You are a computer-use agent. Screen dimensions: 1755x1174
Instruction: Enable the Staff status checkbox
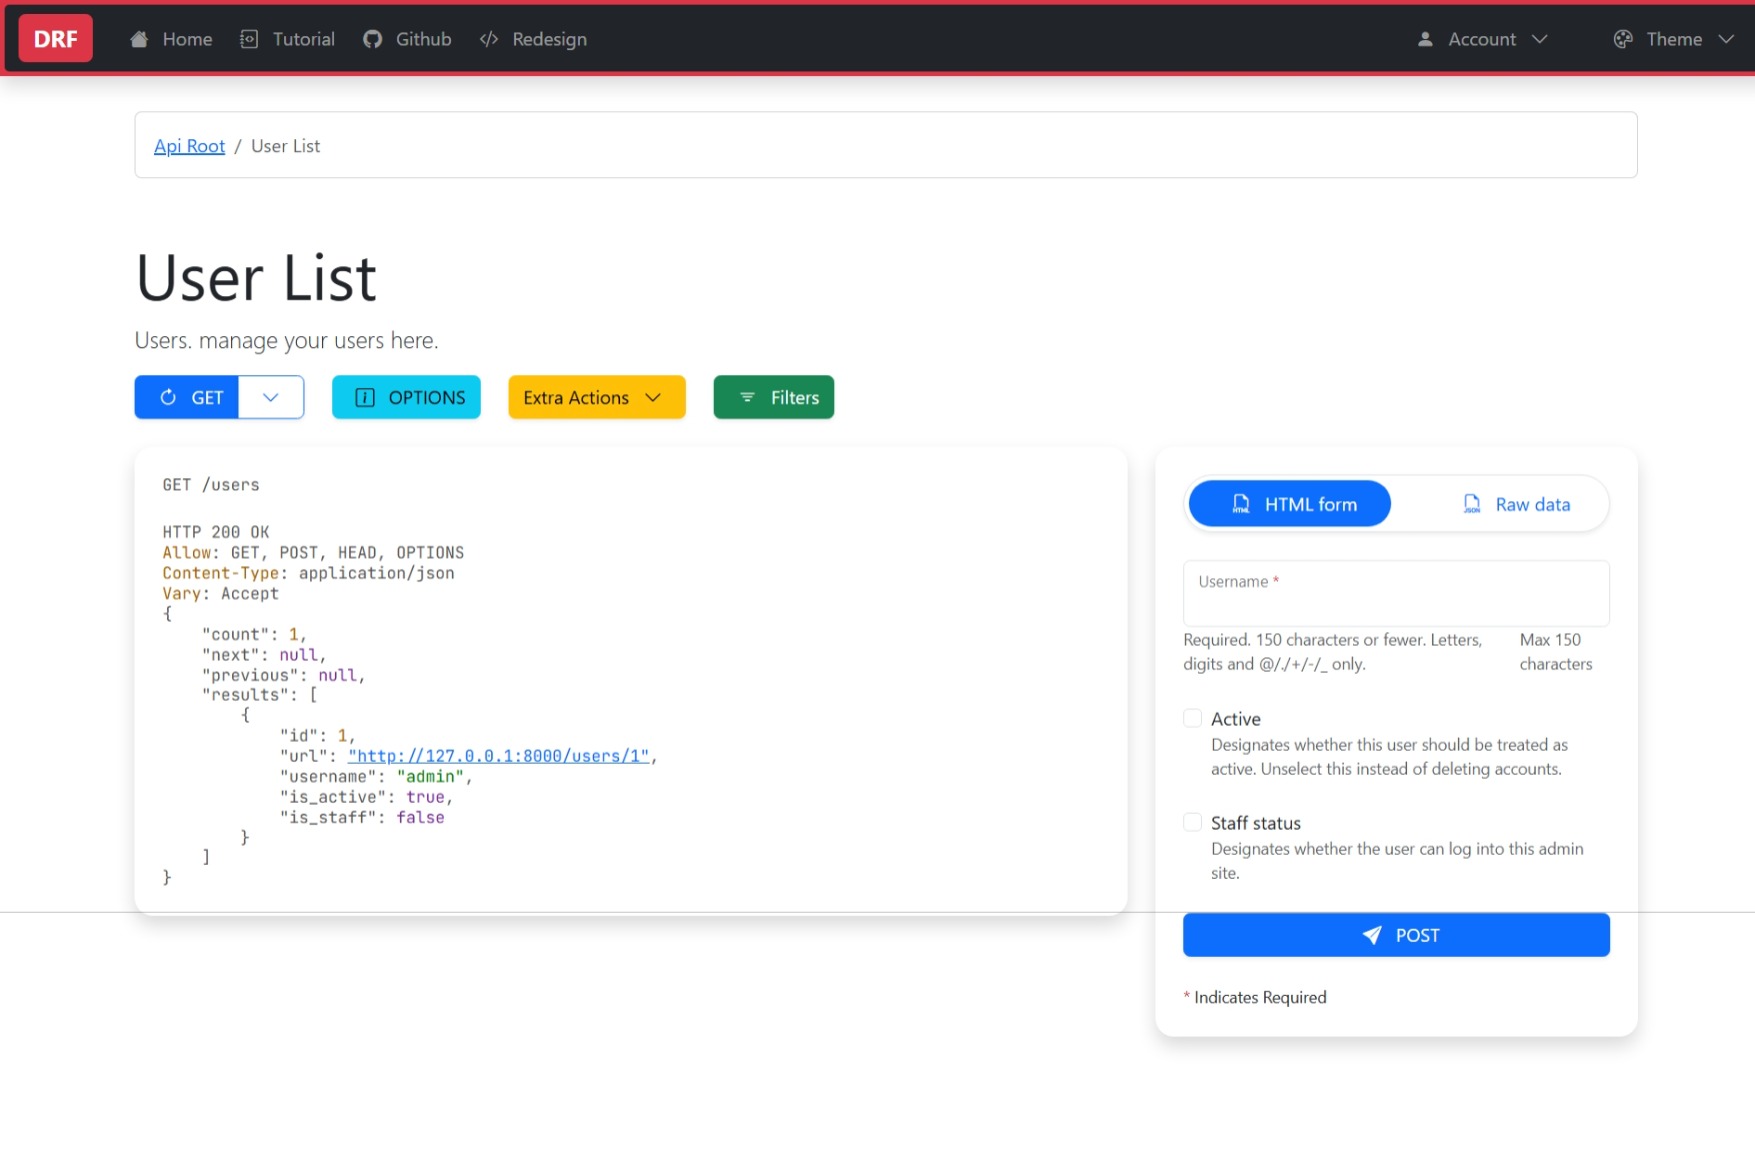point(1192,822)
